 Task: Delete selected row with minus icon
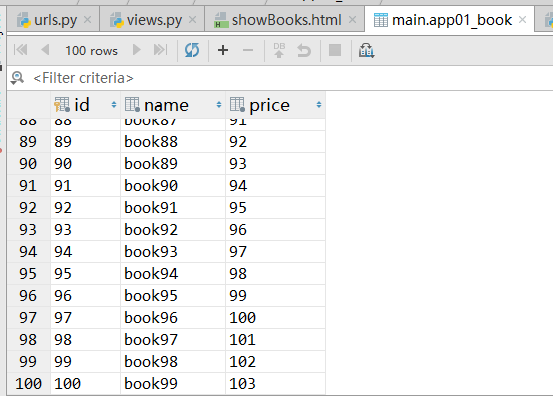point(248,50)
